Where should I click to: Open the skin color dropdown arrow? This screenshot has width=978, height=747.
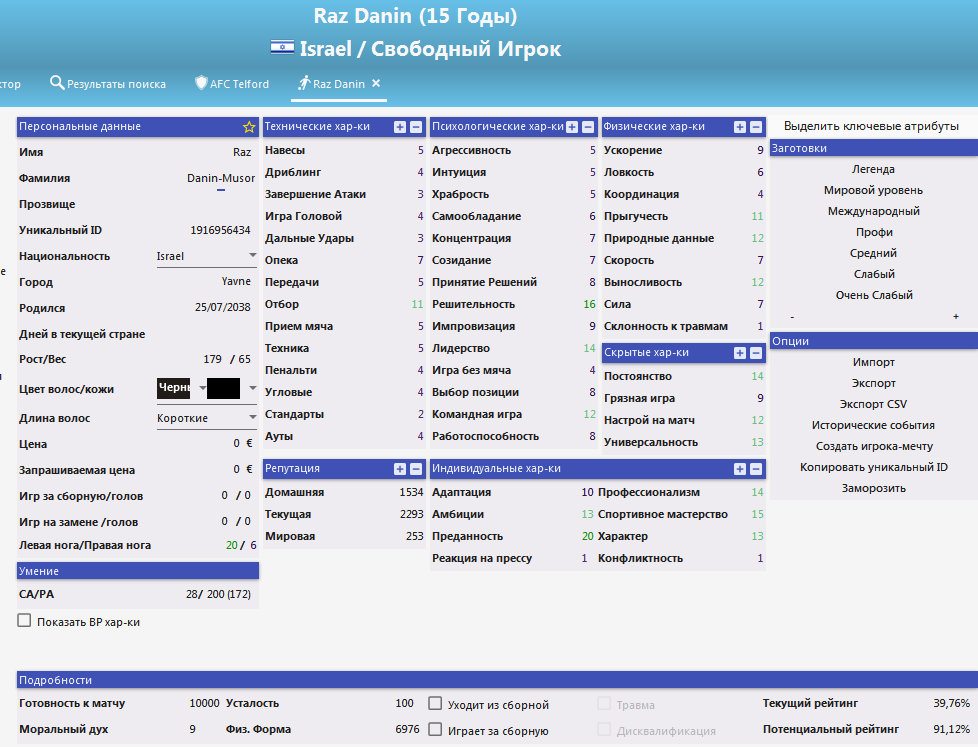252,388
